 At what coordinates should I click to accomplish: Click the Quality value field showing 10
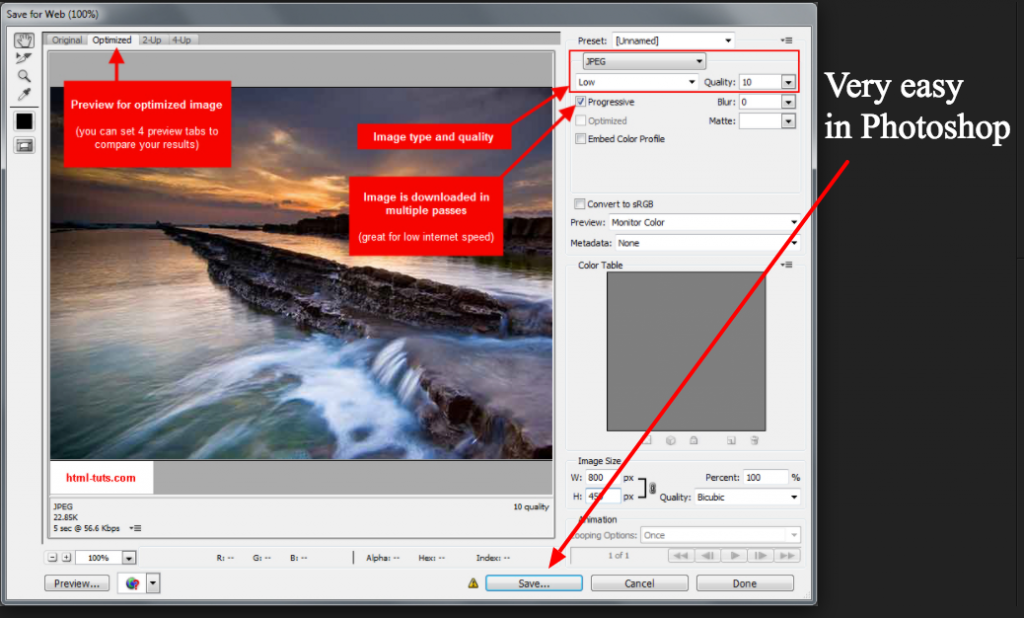pyautogui.click(x=760, y=82)
